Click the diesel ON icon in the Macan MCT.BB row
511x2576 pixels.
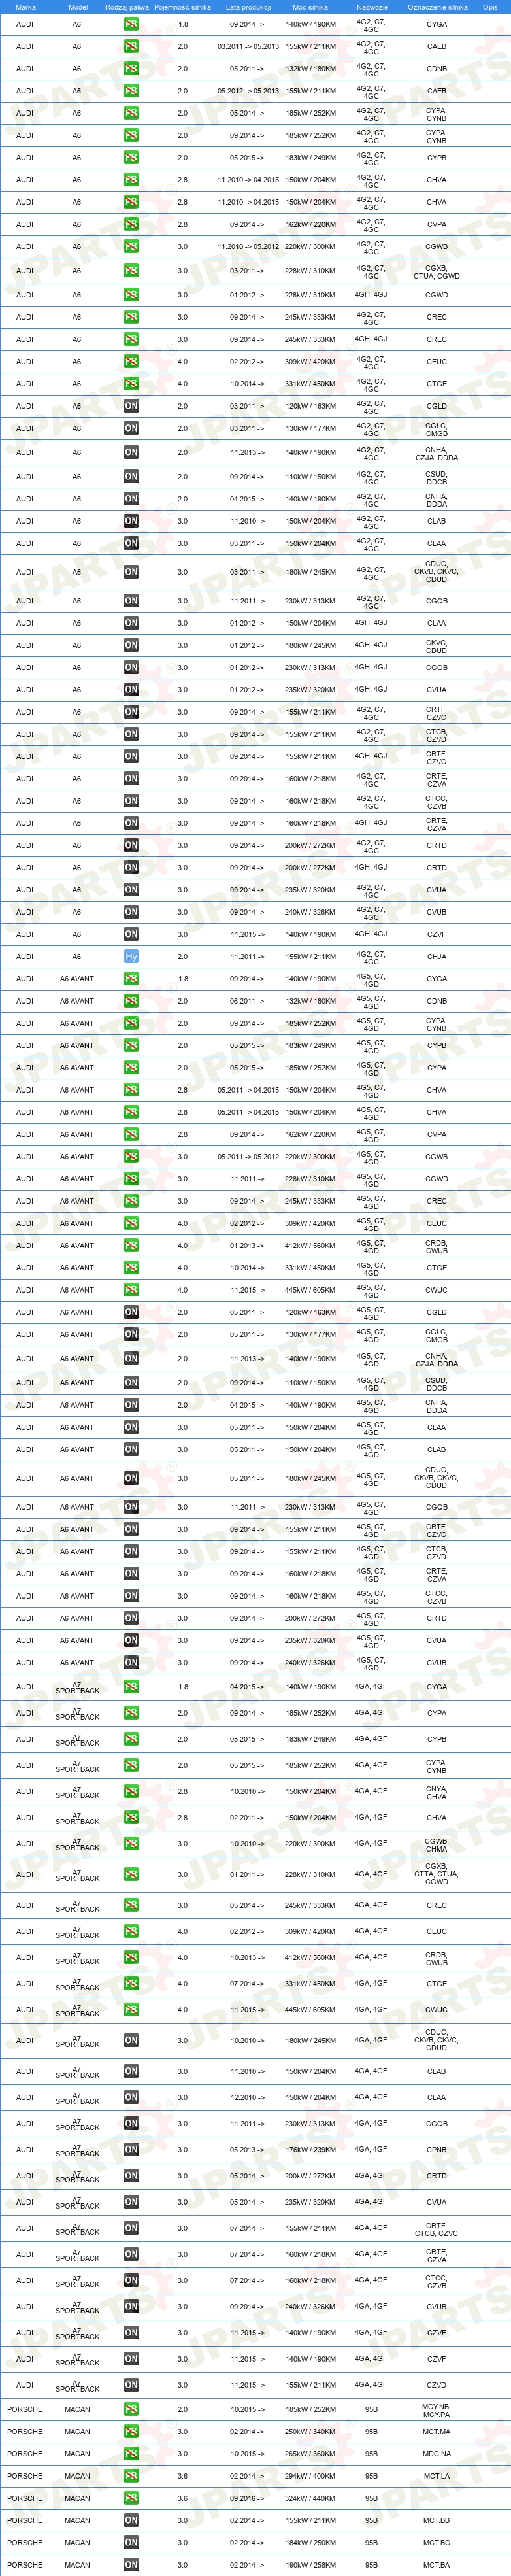pos(131,2520)
